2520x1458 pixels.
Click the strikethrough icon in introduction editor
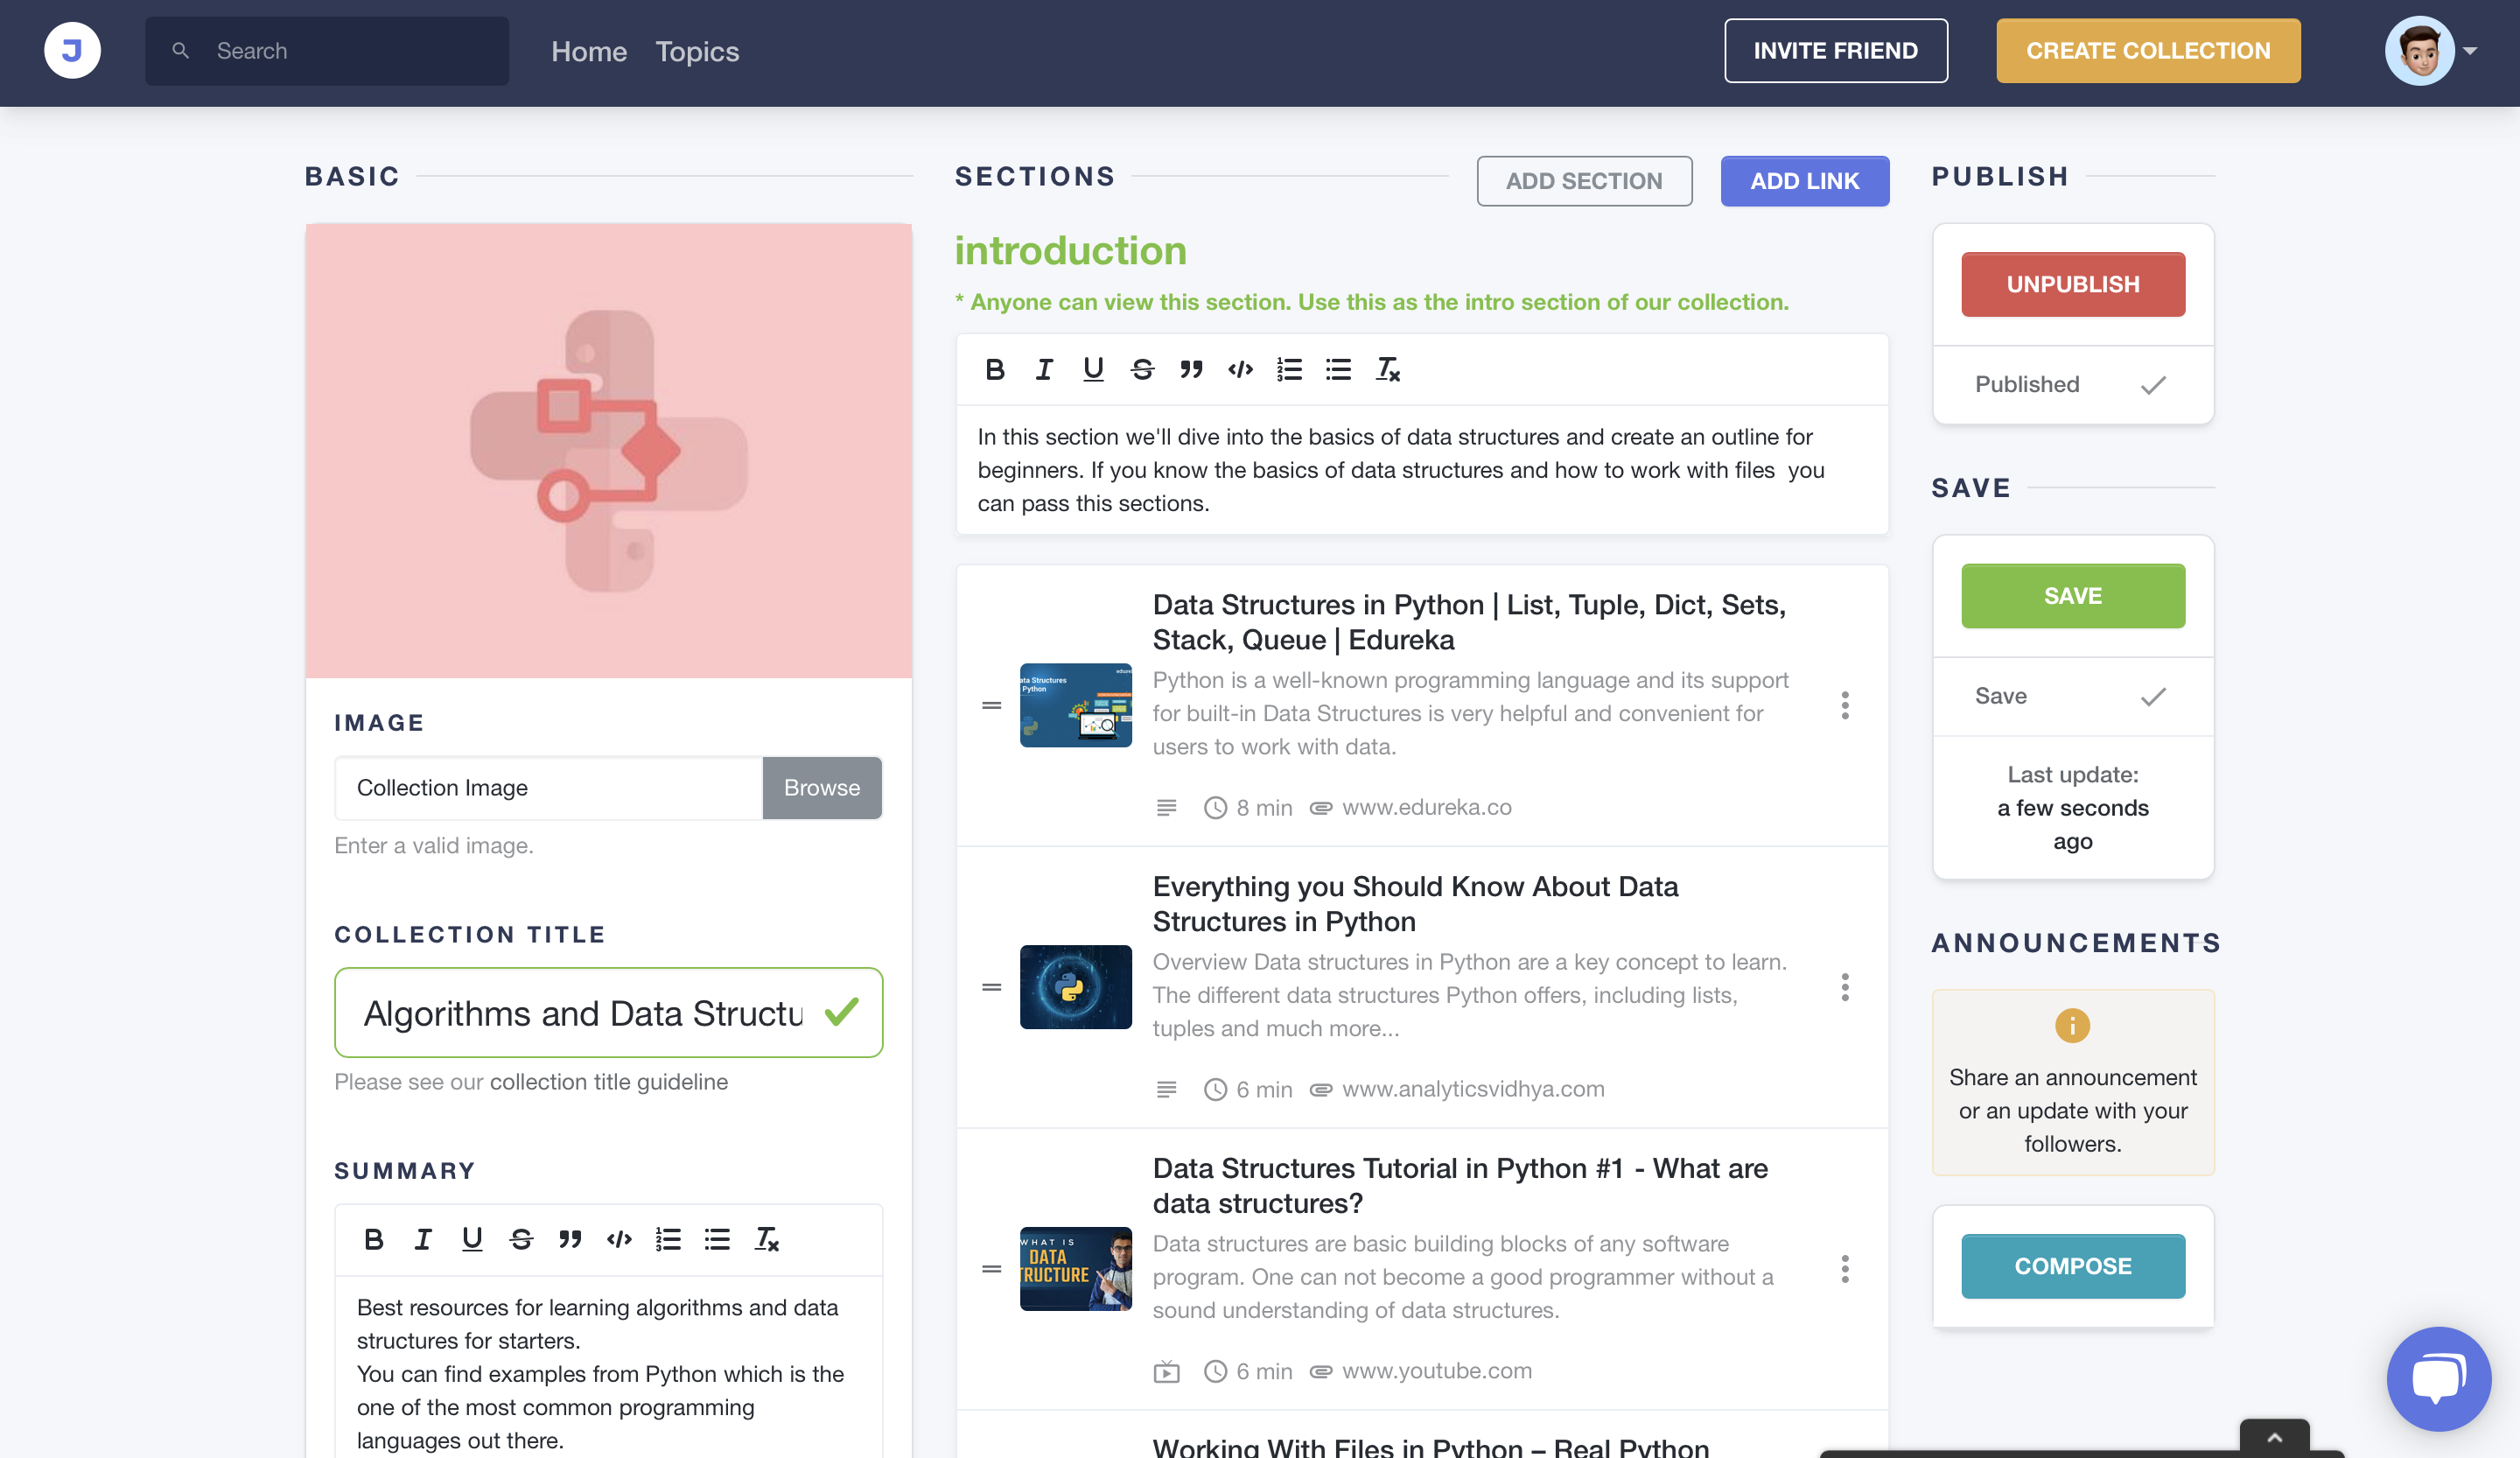coord(1142,370)
